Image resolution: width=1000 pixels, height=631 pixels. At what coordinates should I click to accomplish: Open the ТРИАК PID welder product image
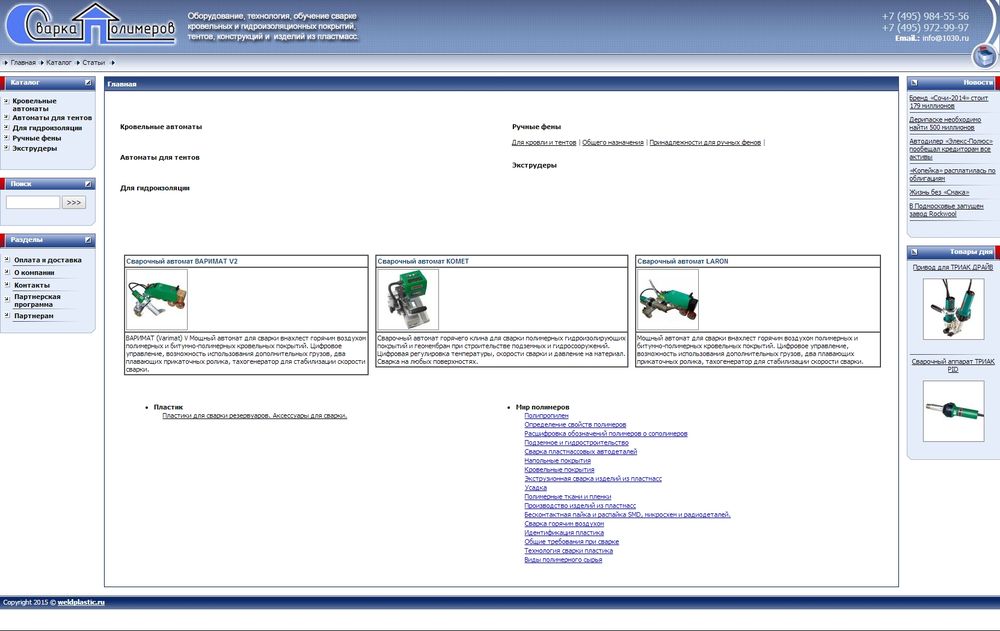[x=953, y=410]
